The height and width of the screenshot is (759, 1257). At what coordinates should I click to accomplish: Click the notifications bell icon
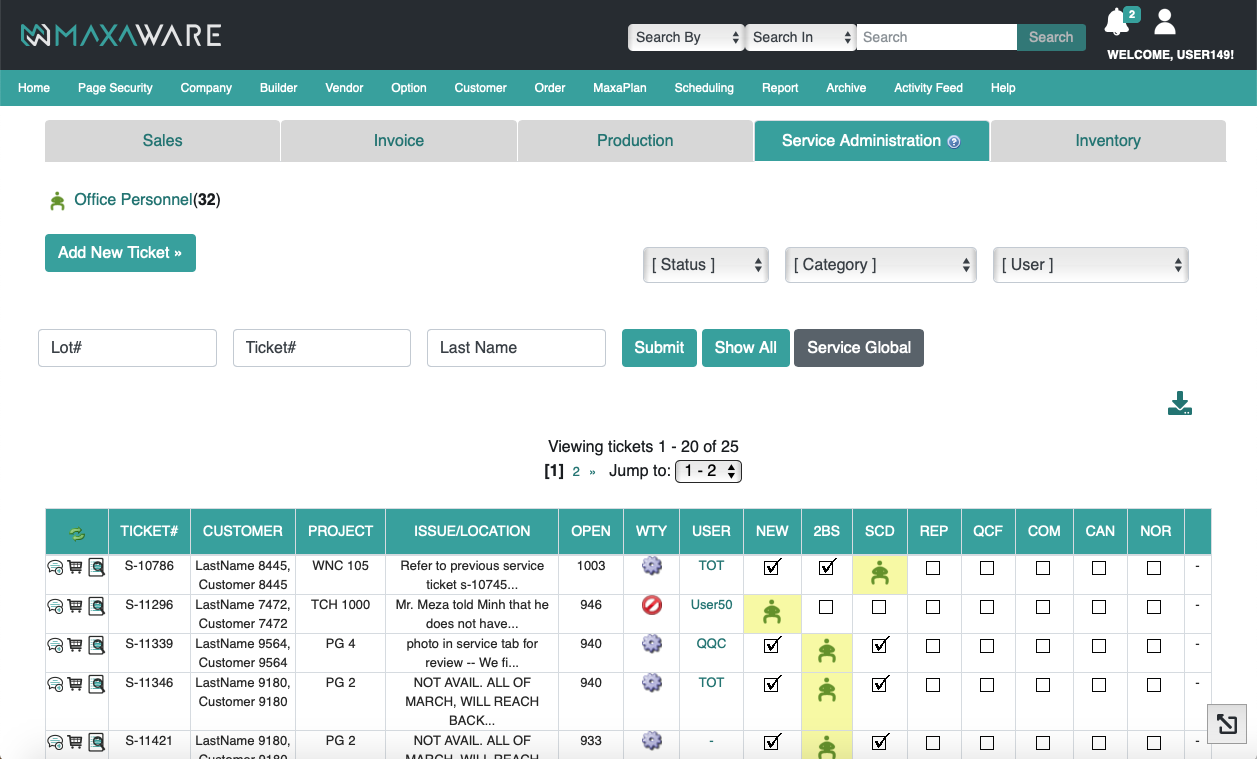coord(1117,22)
